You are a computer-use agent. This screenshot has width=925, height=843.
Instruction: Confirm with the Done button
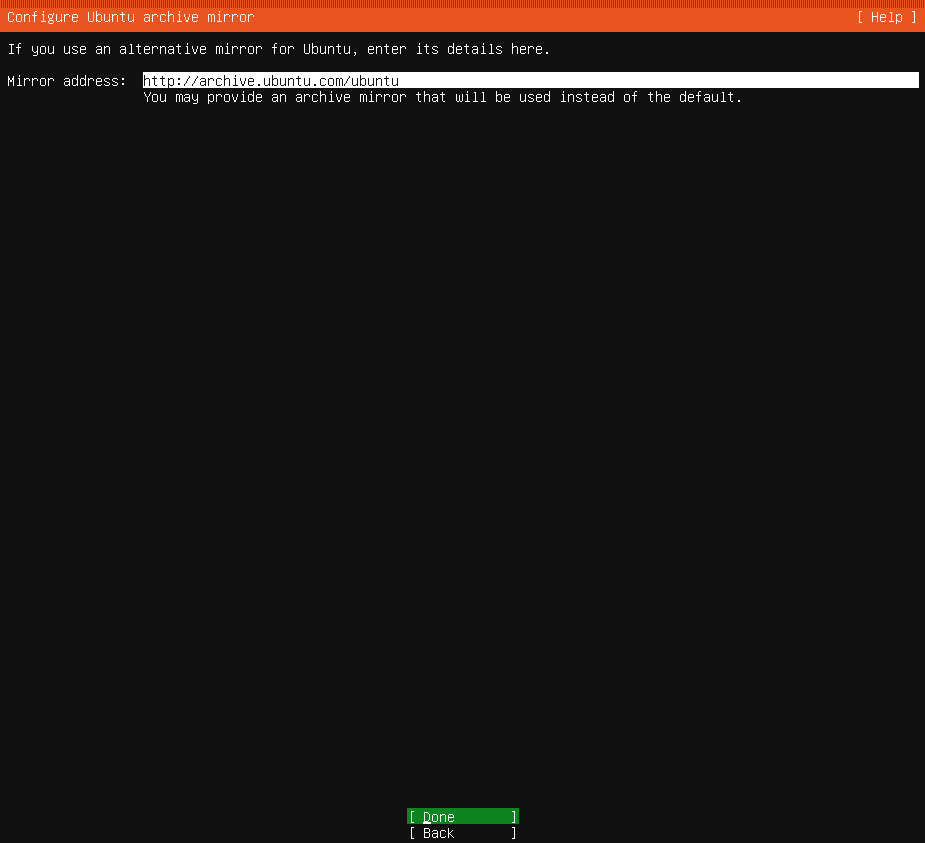click(x=462, y=816)
